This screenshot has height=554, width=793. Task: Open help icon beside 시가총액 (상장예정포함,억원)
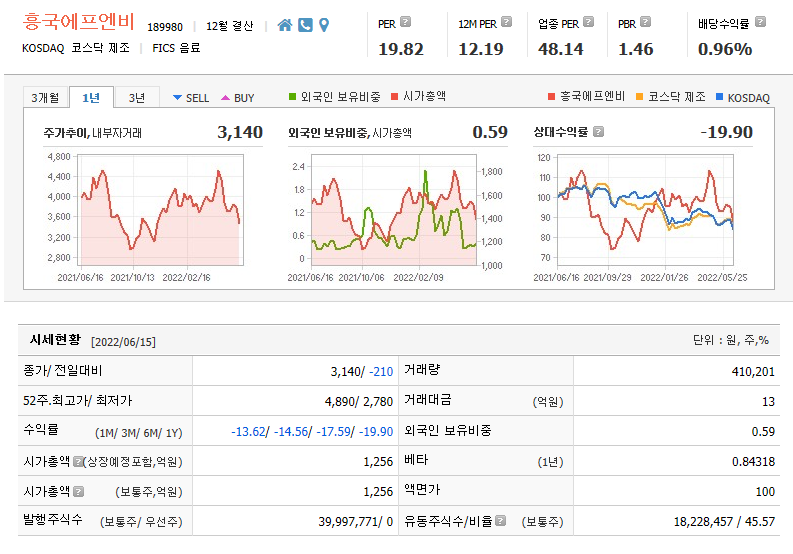tap(78, 461)
